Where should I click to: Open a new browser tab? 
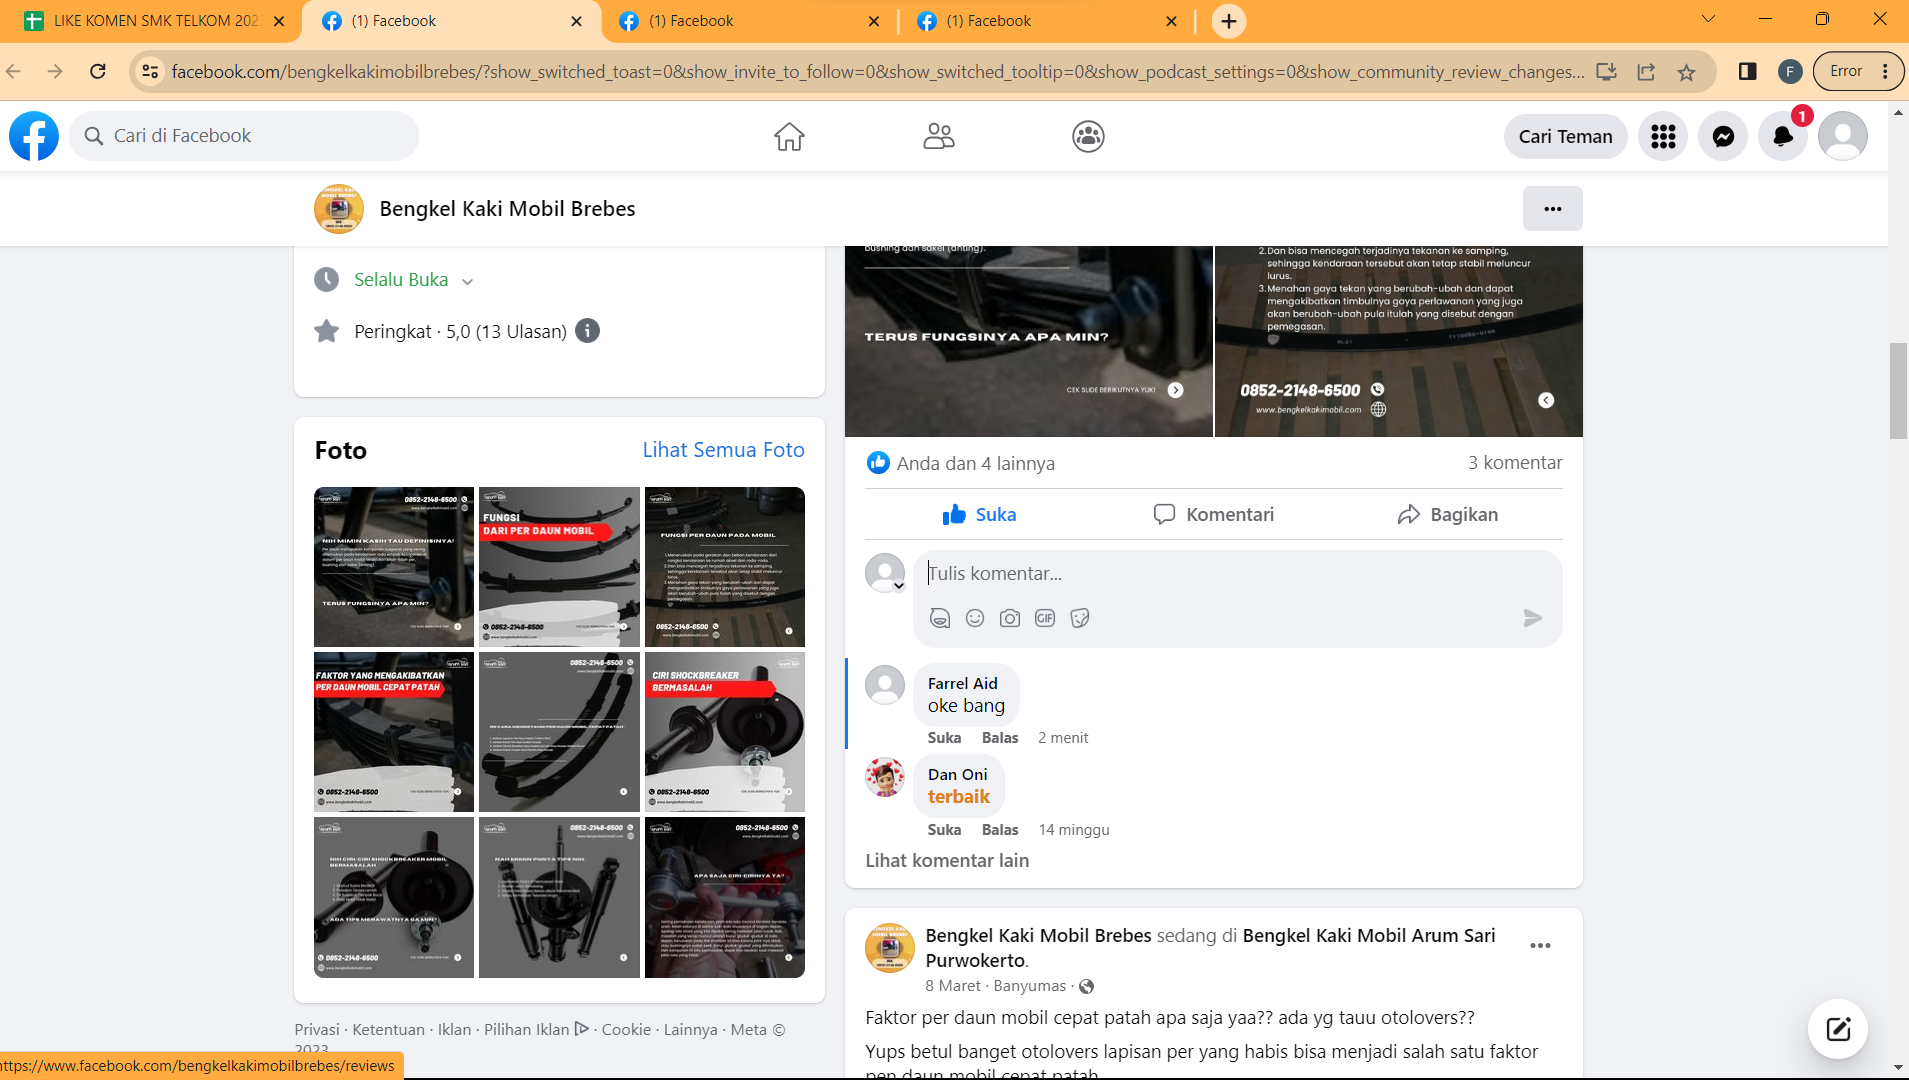tap(1228, 21)
